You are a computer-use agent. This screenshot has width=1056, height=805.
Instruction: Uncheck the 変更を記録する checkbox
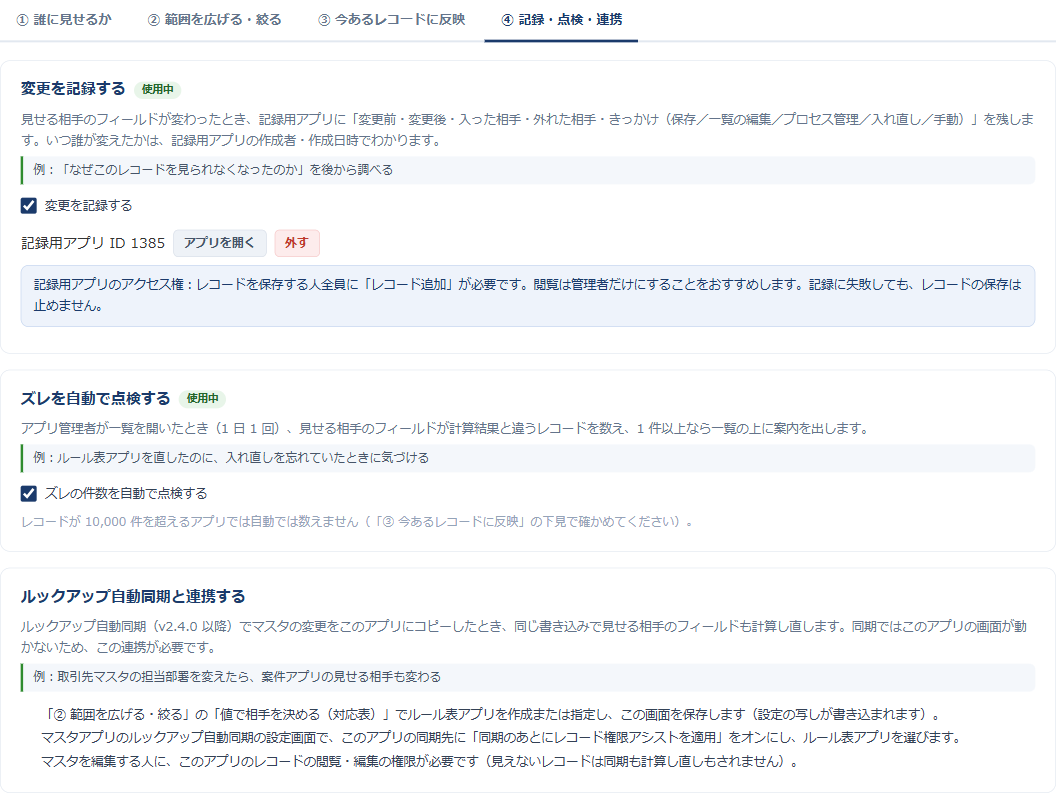click(28, 205)
